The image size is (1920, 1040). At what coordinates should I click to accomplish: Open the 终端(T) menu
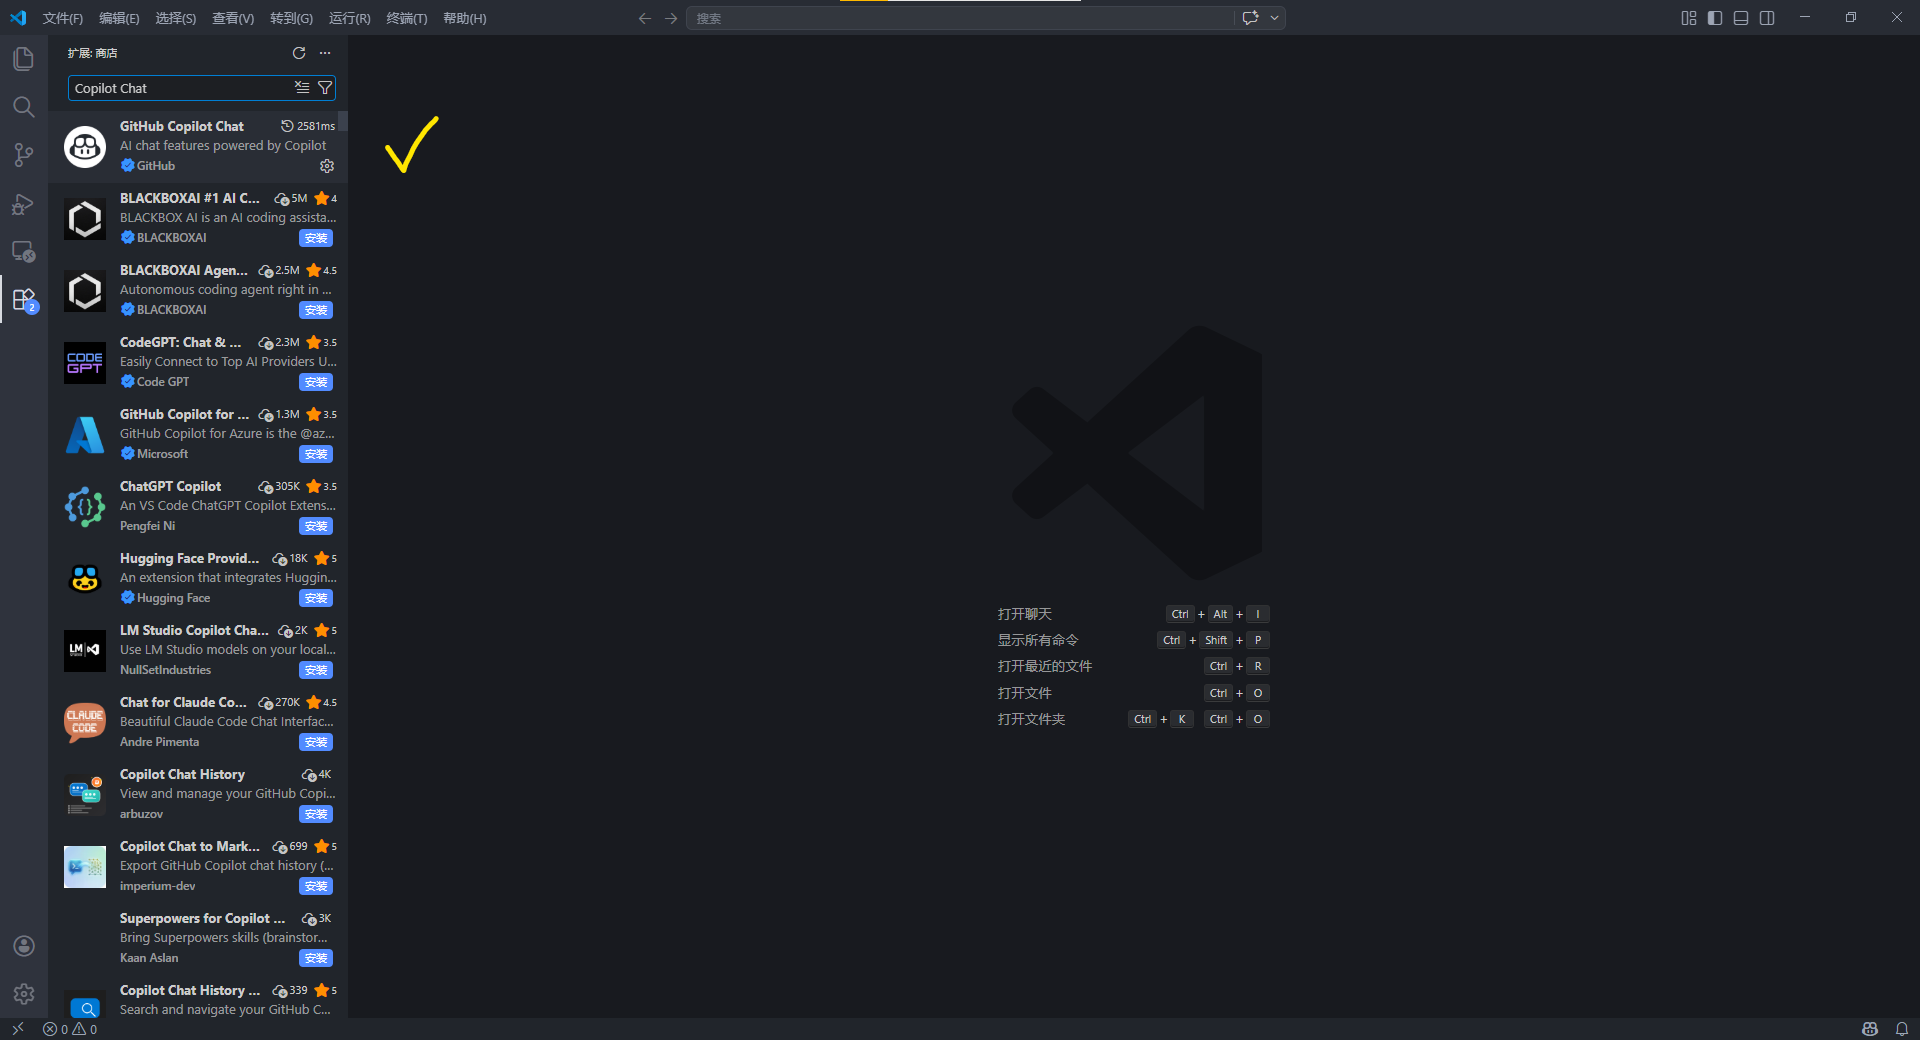(x=406, y=18)
